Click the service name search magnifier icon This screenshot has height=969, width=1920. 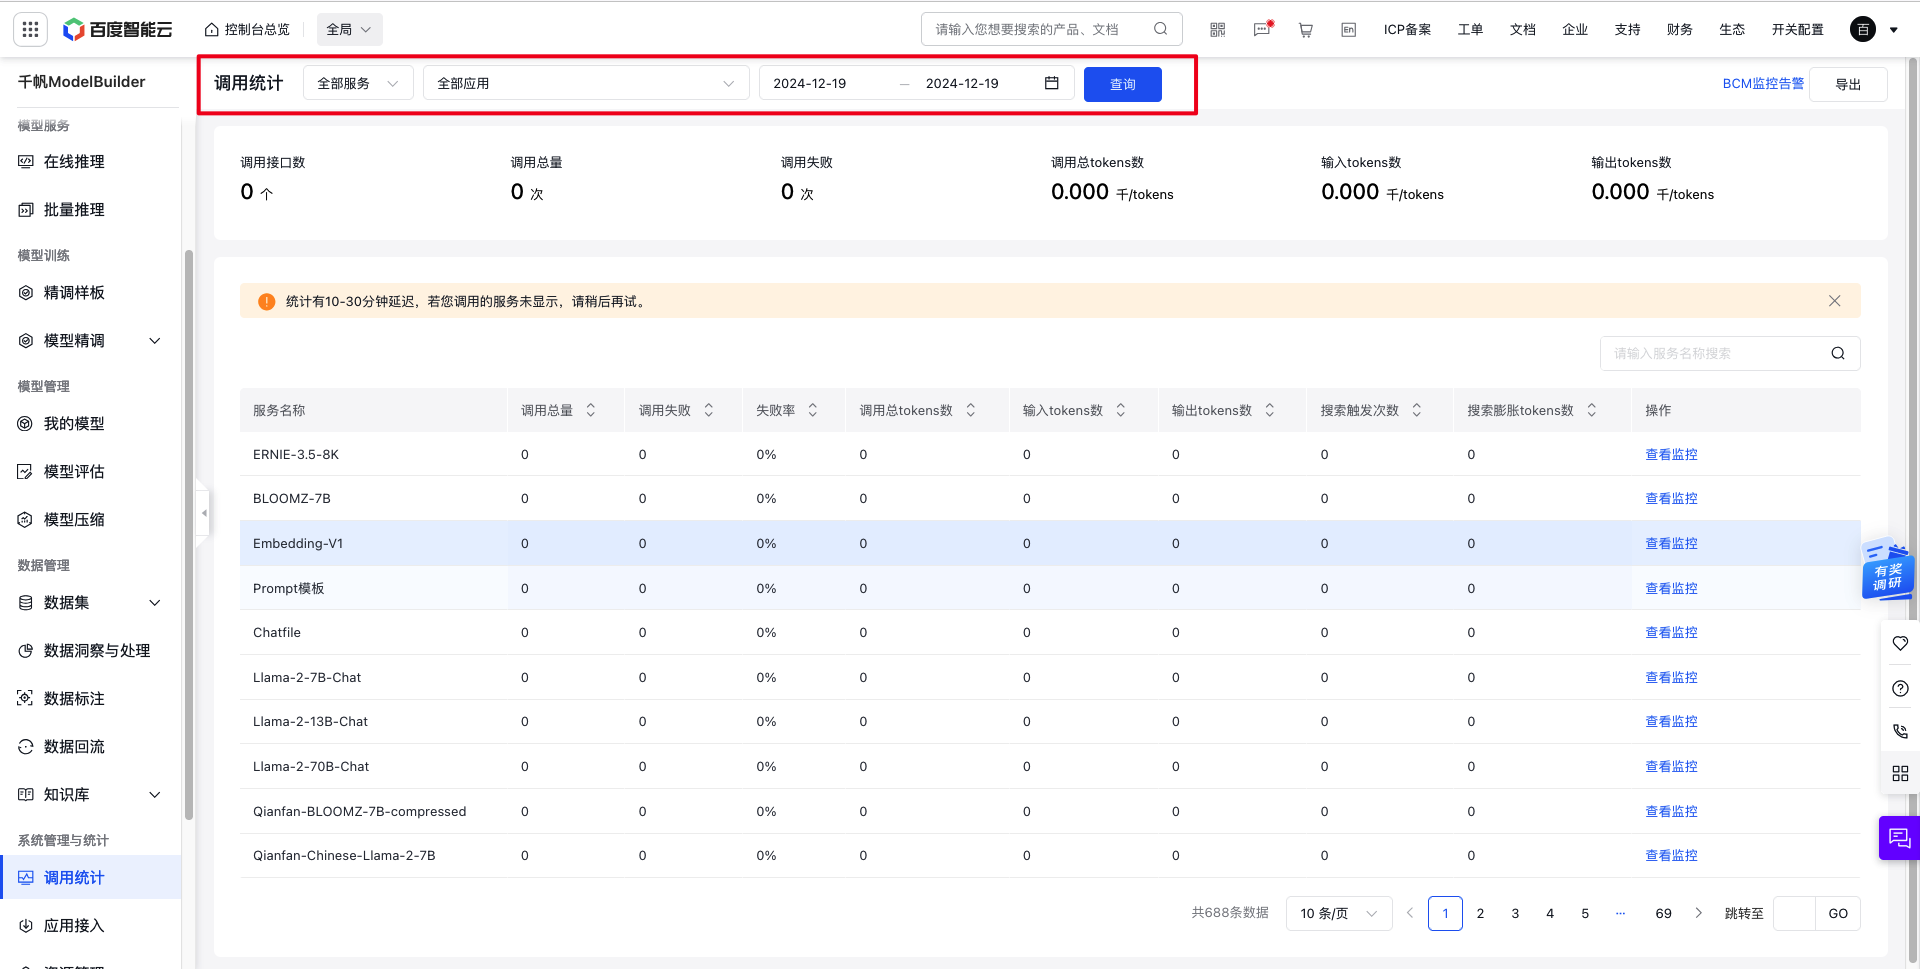tap(1837, 353)
